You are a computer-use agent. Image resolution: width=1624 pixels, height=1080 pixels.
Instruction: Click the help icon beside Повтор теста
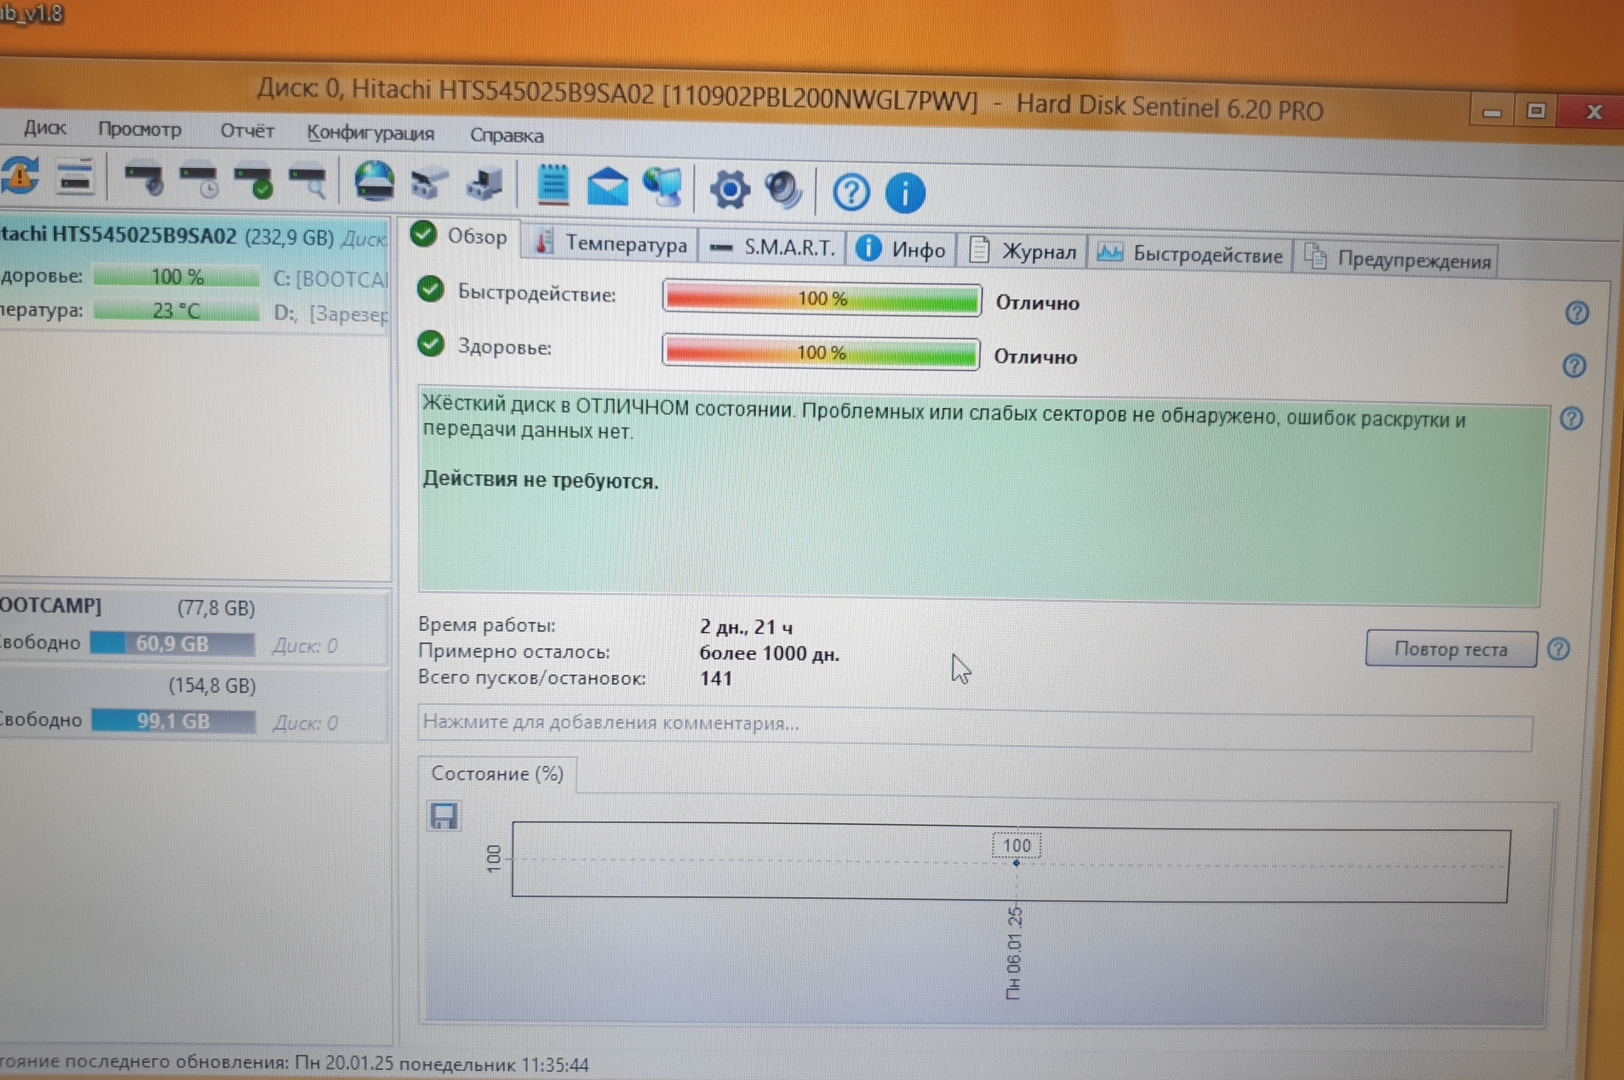(1558, 649)
